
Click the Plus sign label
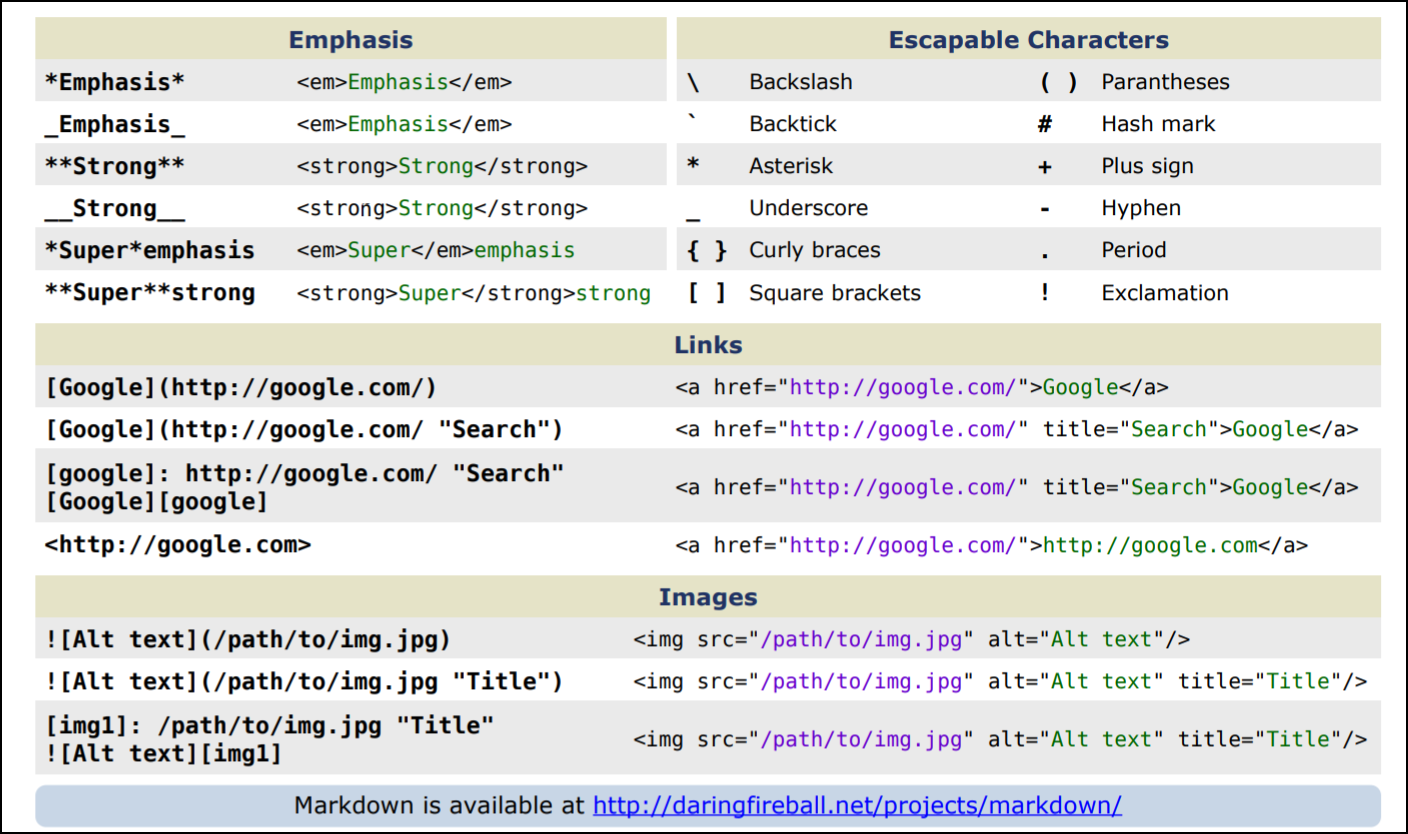coord(1147,166)
